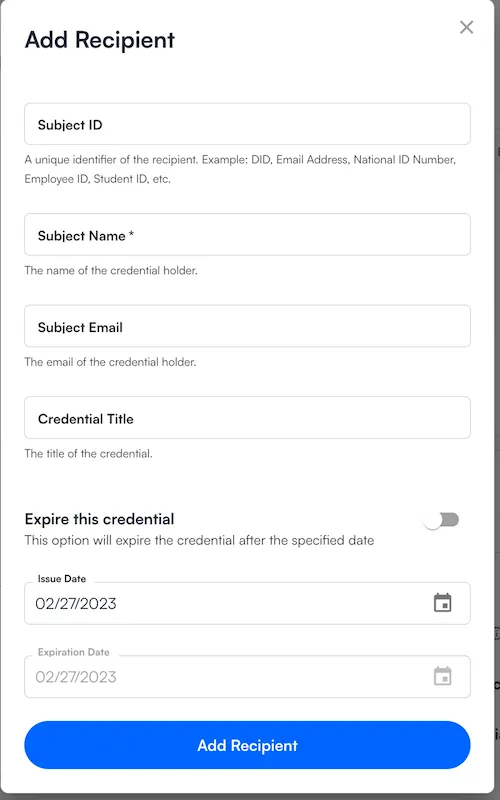This screenshot has height=800, width=500.
Task: Click 'The title of the credential' hint
Action: pyautogui.click(x=88, y=454)
